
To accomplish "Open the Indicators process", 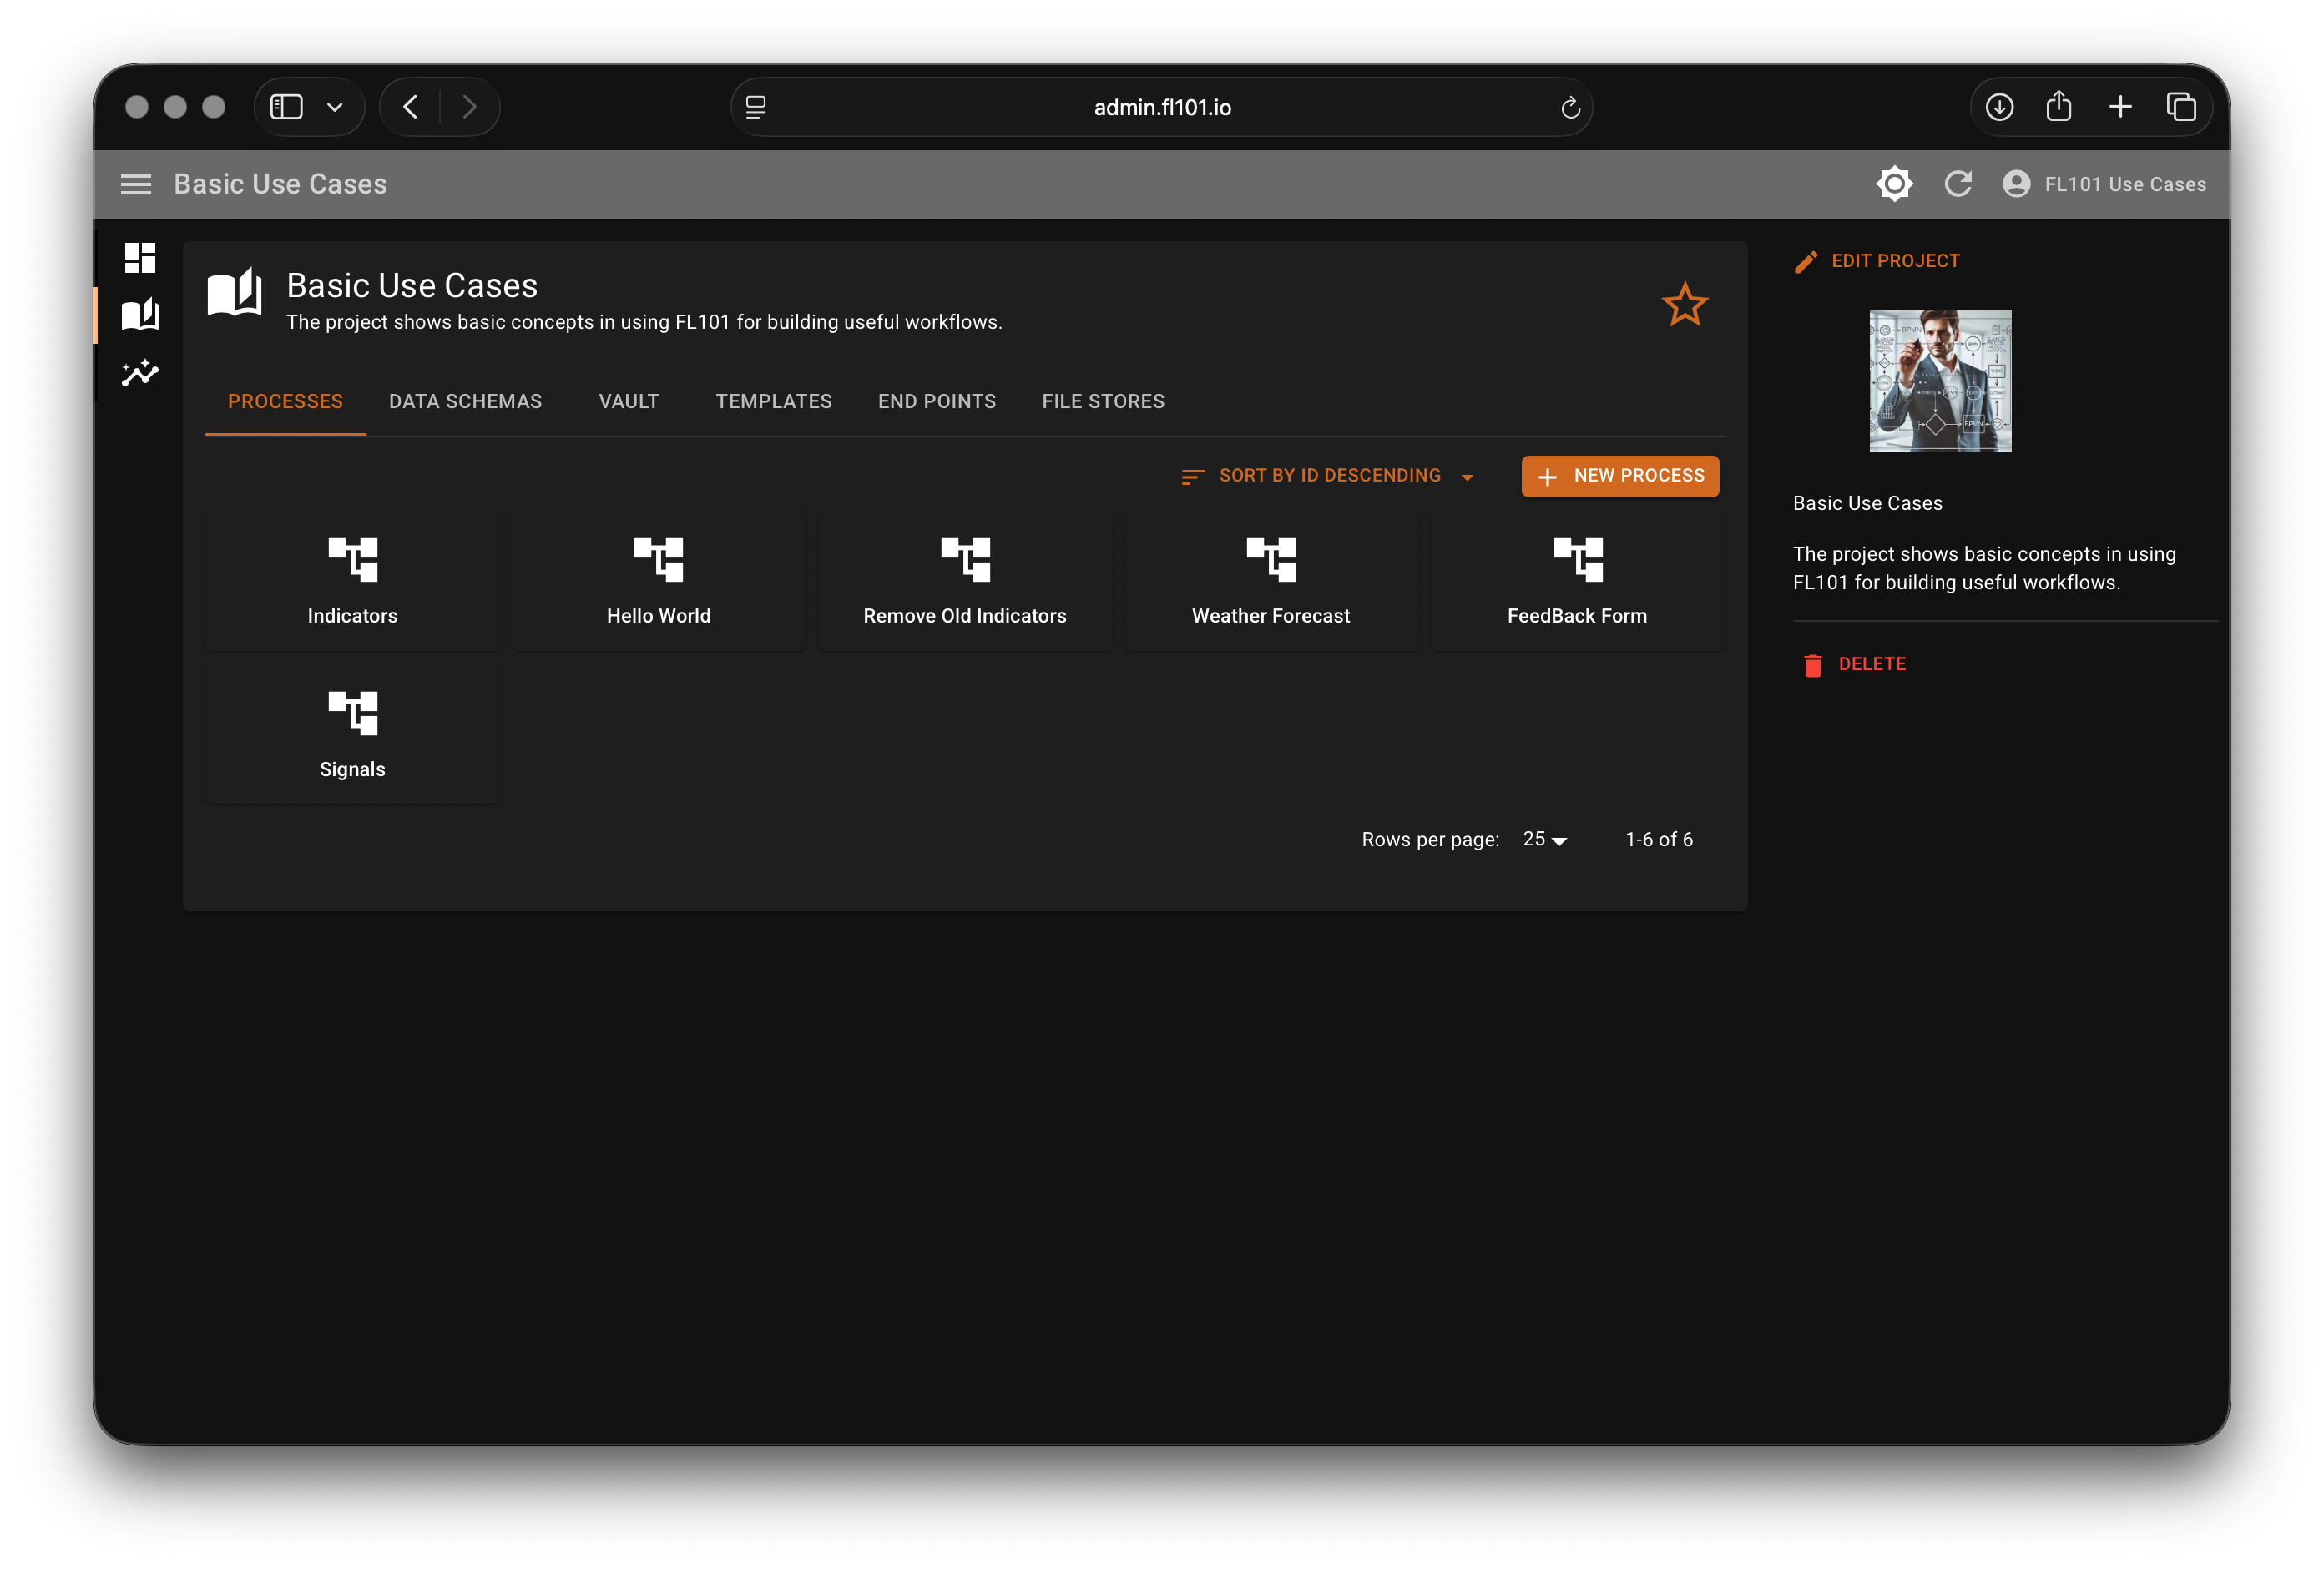I will [x=352, y=578].
